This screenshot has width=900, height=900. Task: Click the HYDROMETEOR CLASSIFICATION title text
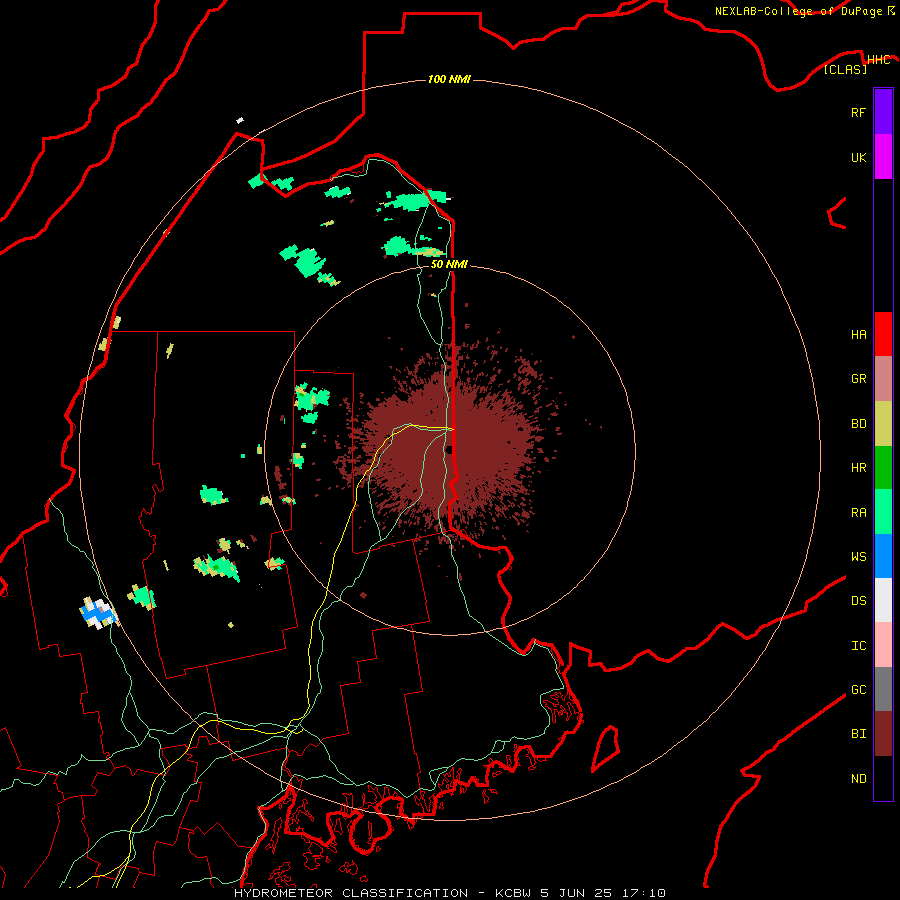(x=351, y=893)
